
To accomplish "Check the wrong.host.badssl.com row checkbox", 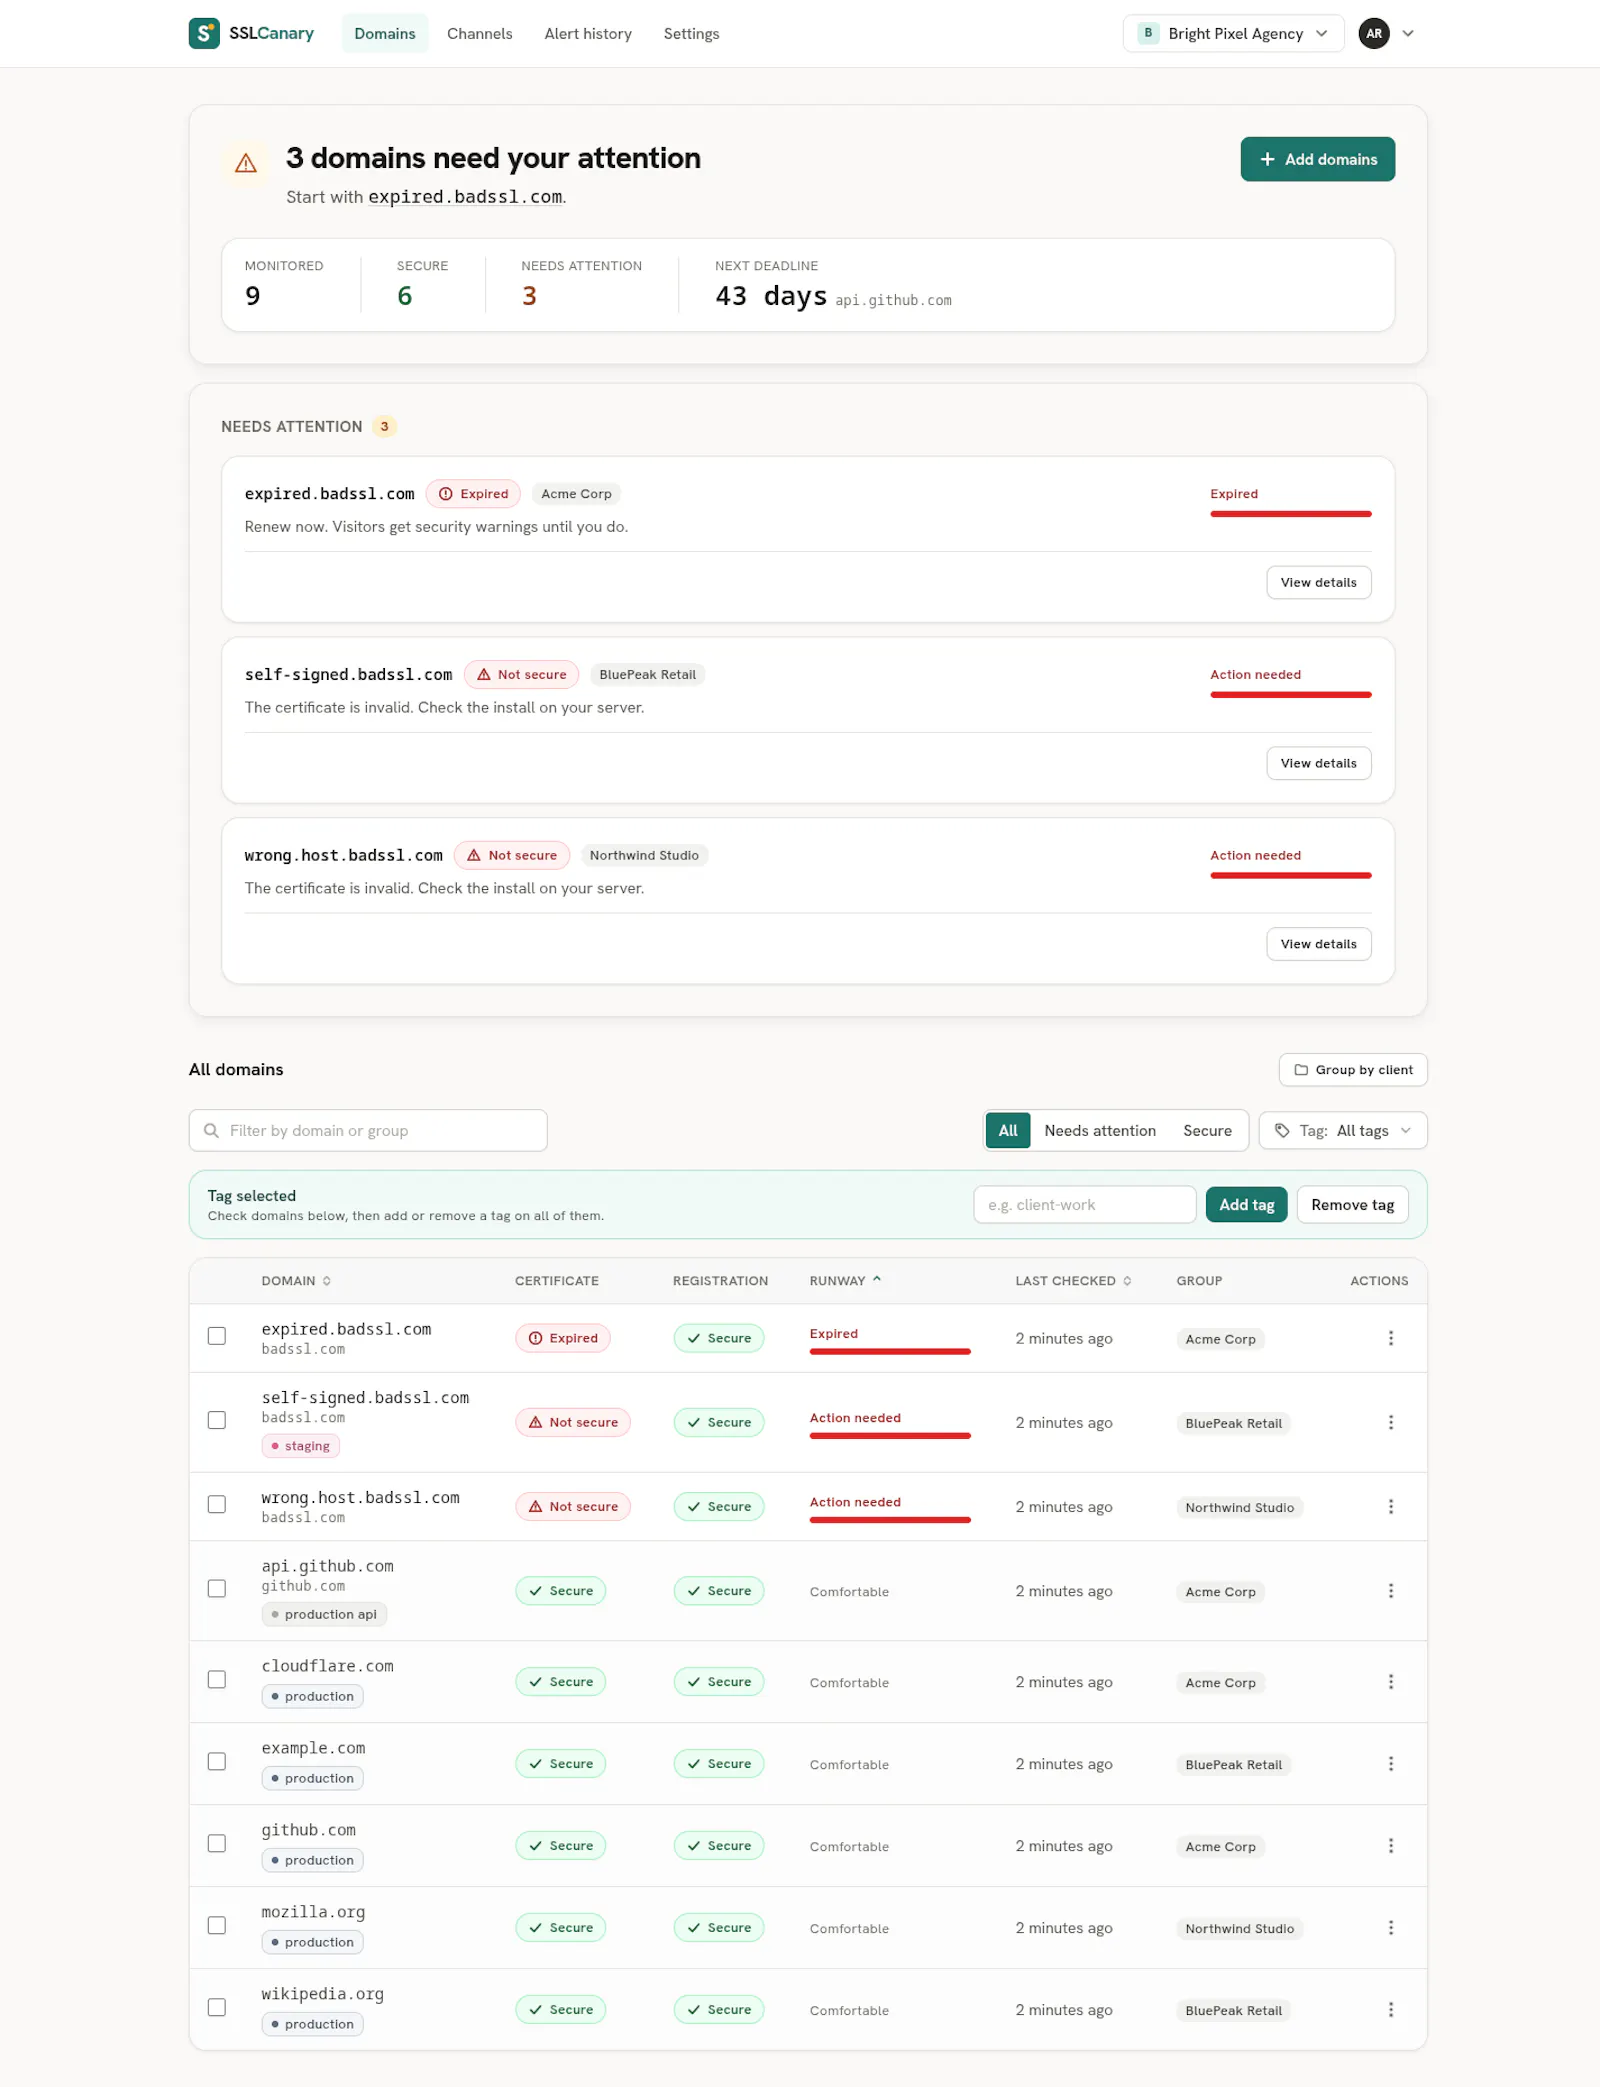I will coord(217,1504).
